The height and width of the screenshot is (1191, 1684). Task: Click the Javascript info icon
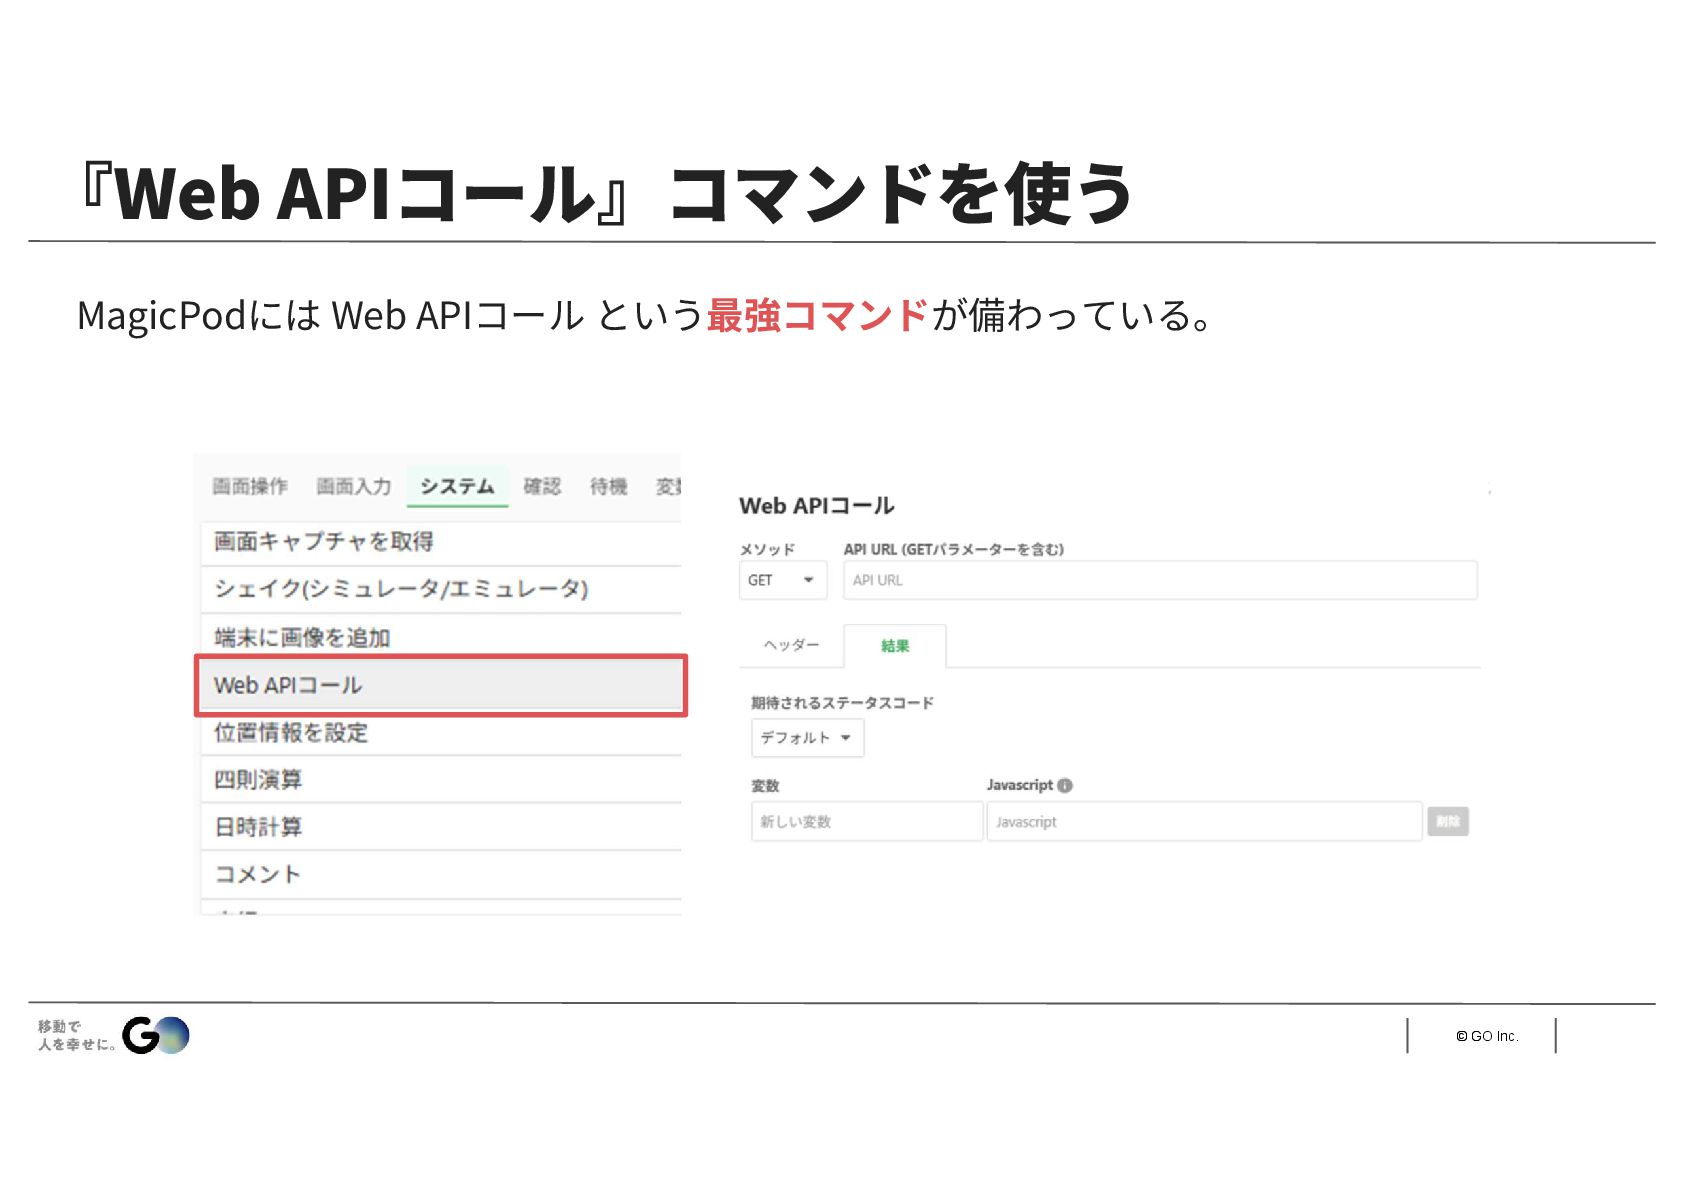[1065, 785]
